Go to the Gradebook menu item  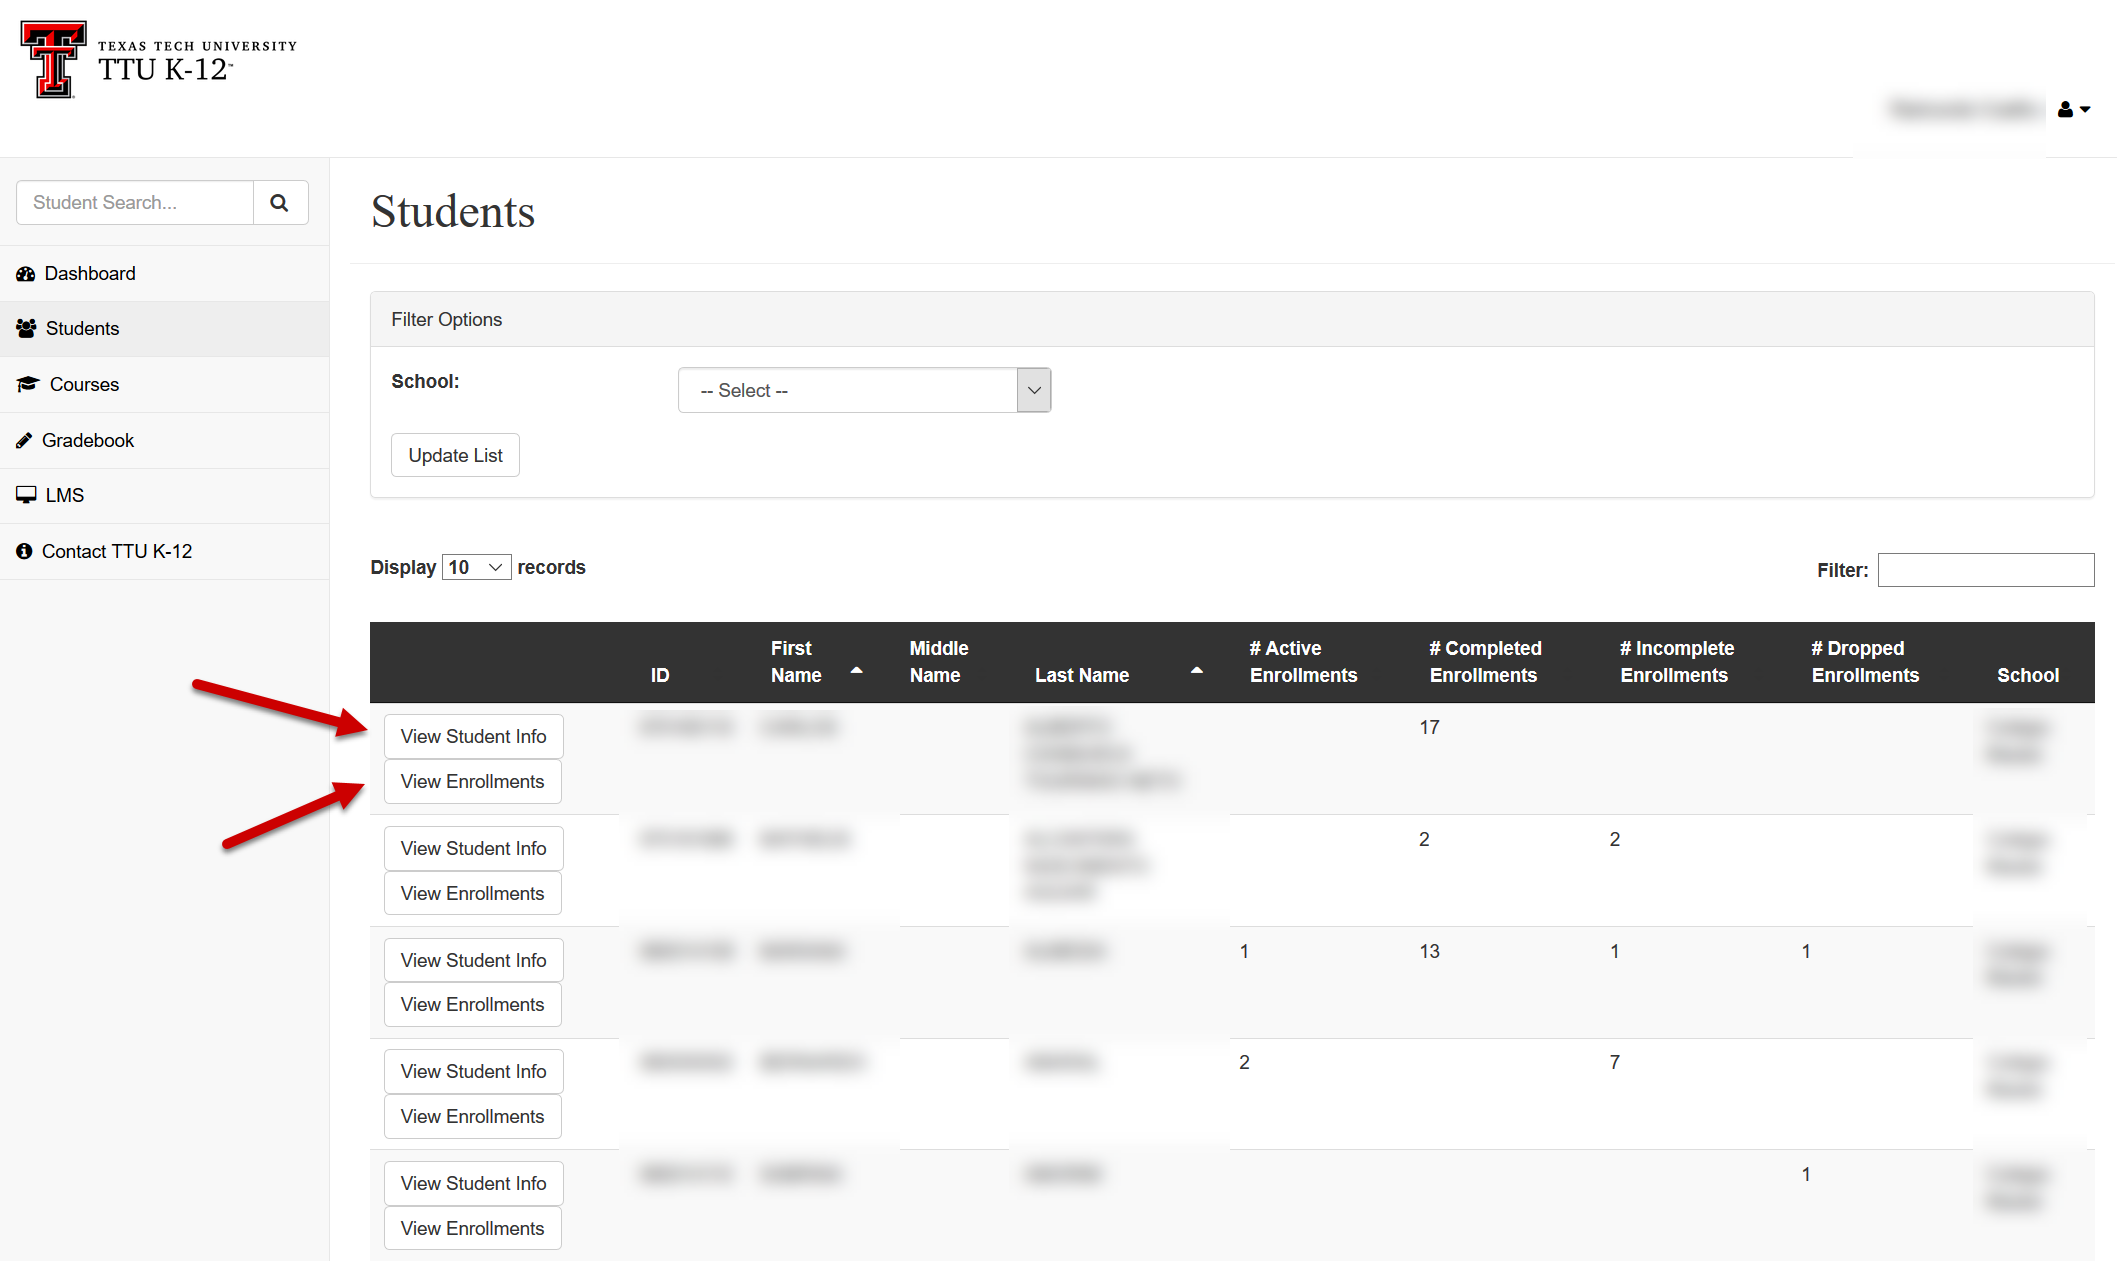[88, 441]
